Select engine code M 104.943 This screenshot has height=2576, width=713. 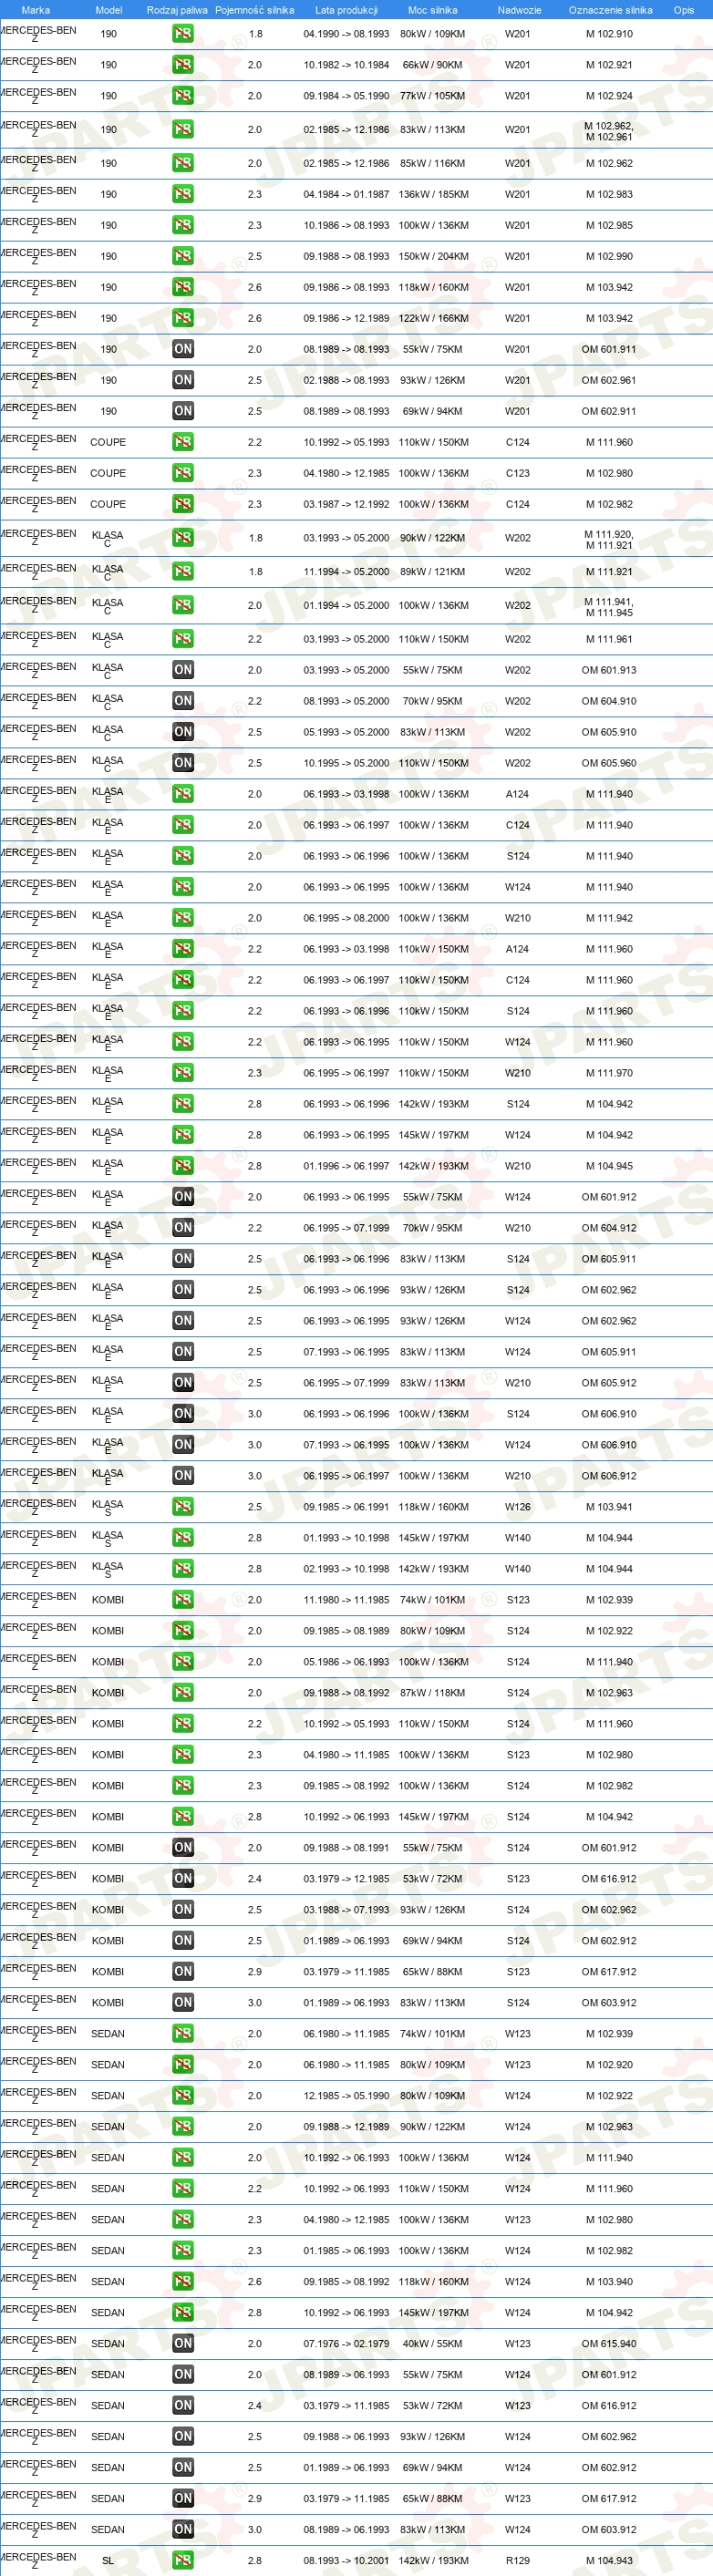click(609, 2560)
